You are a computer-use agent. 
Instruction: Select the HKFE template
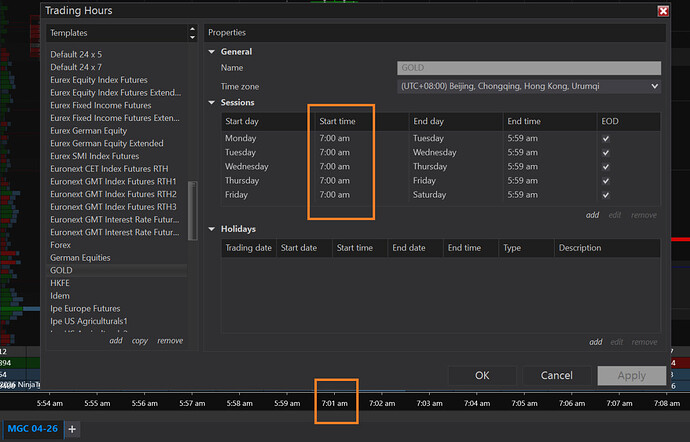[x=61, y=283]
